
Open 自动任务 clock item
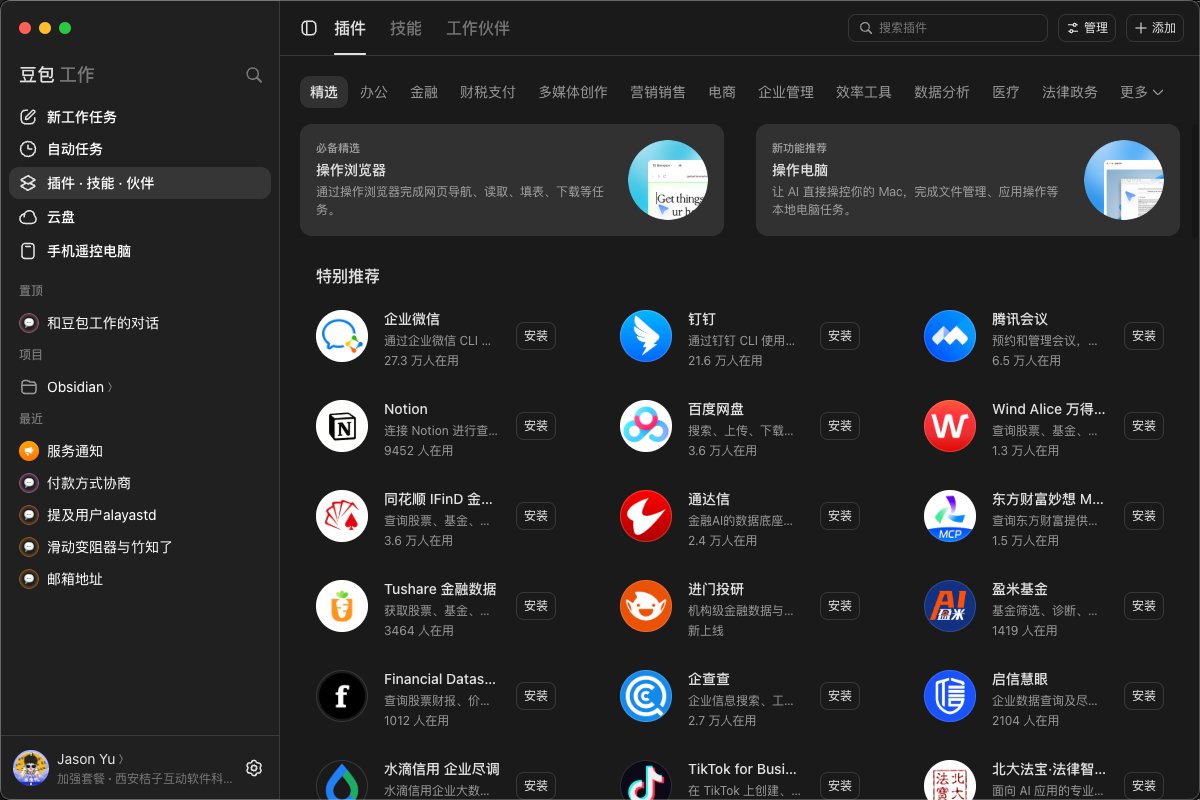[140, 149]
